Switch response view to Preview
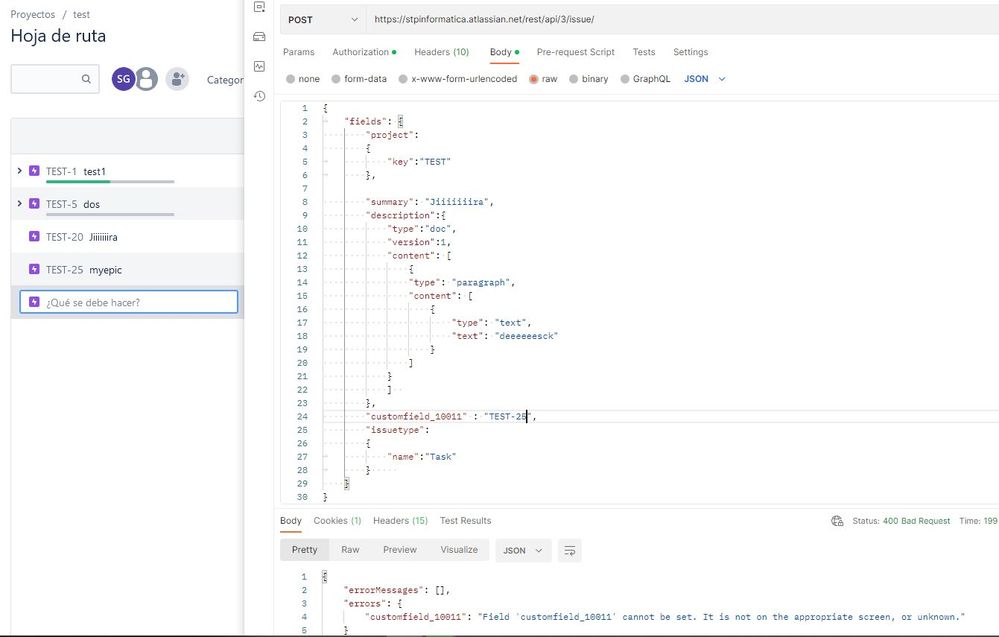This screenshot has width=999, height=637. tap(399, 550)
